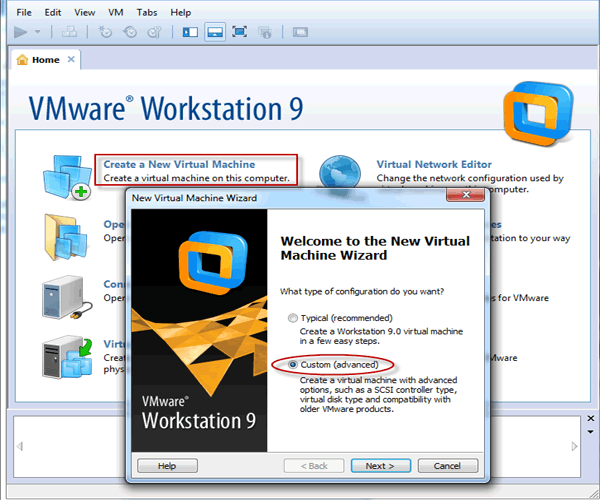Click the Home tab house icon
Viewport: 600px width, 500px height.
click(22, 60)
